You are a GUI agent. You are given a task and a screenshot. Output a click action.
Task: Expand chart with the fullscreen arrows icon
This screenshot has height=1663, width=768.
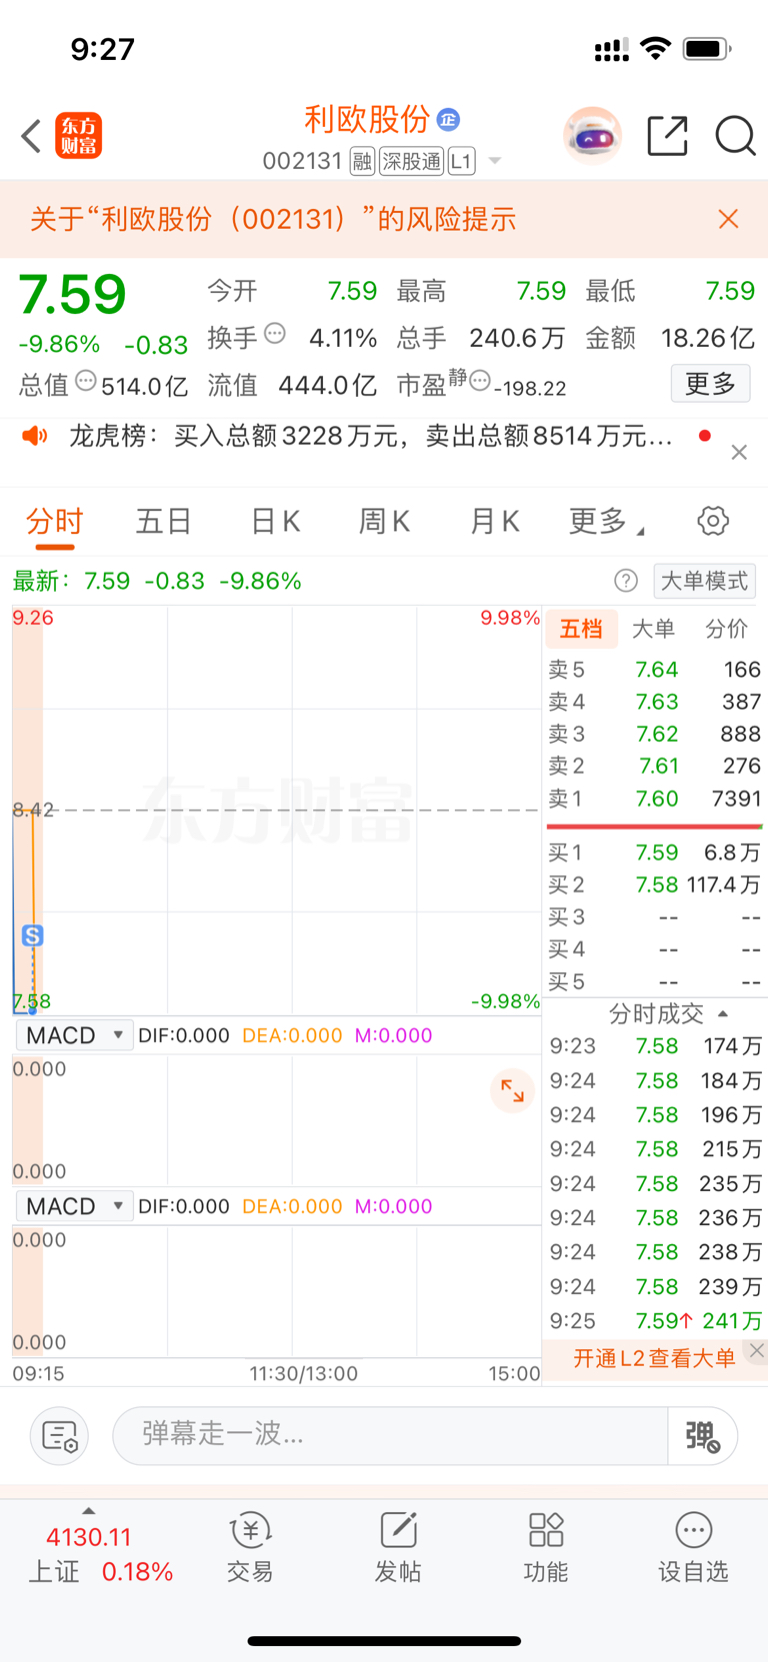(512, 1090)
